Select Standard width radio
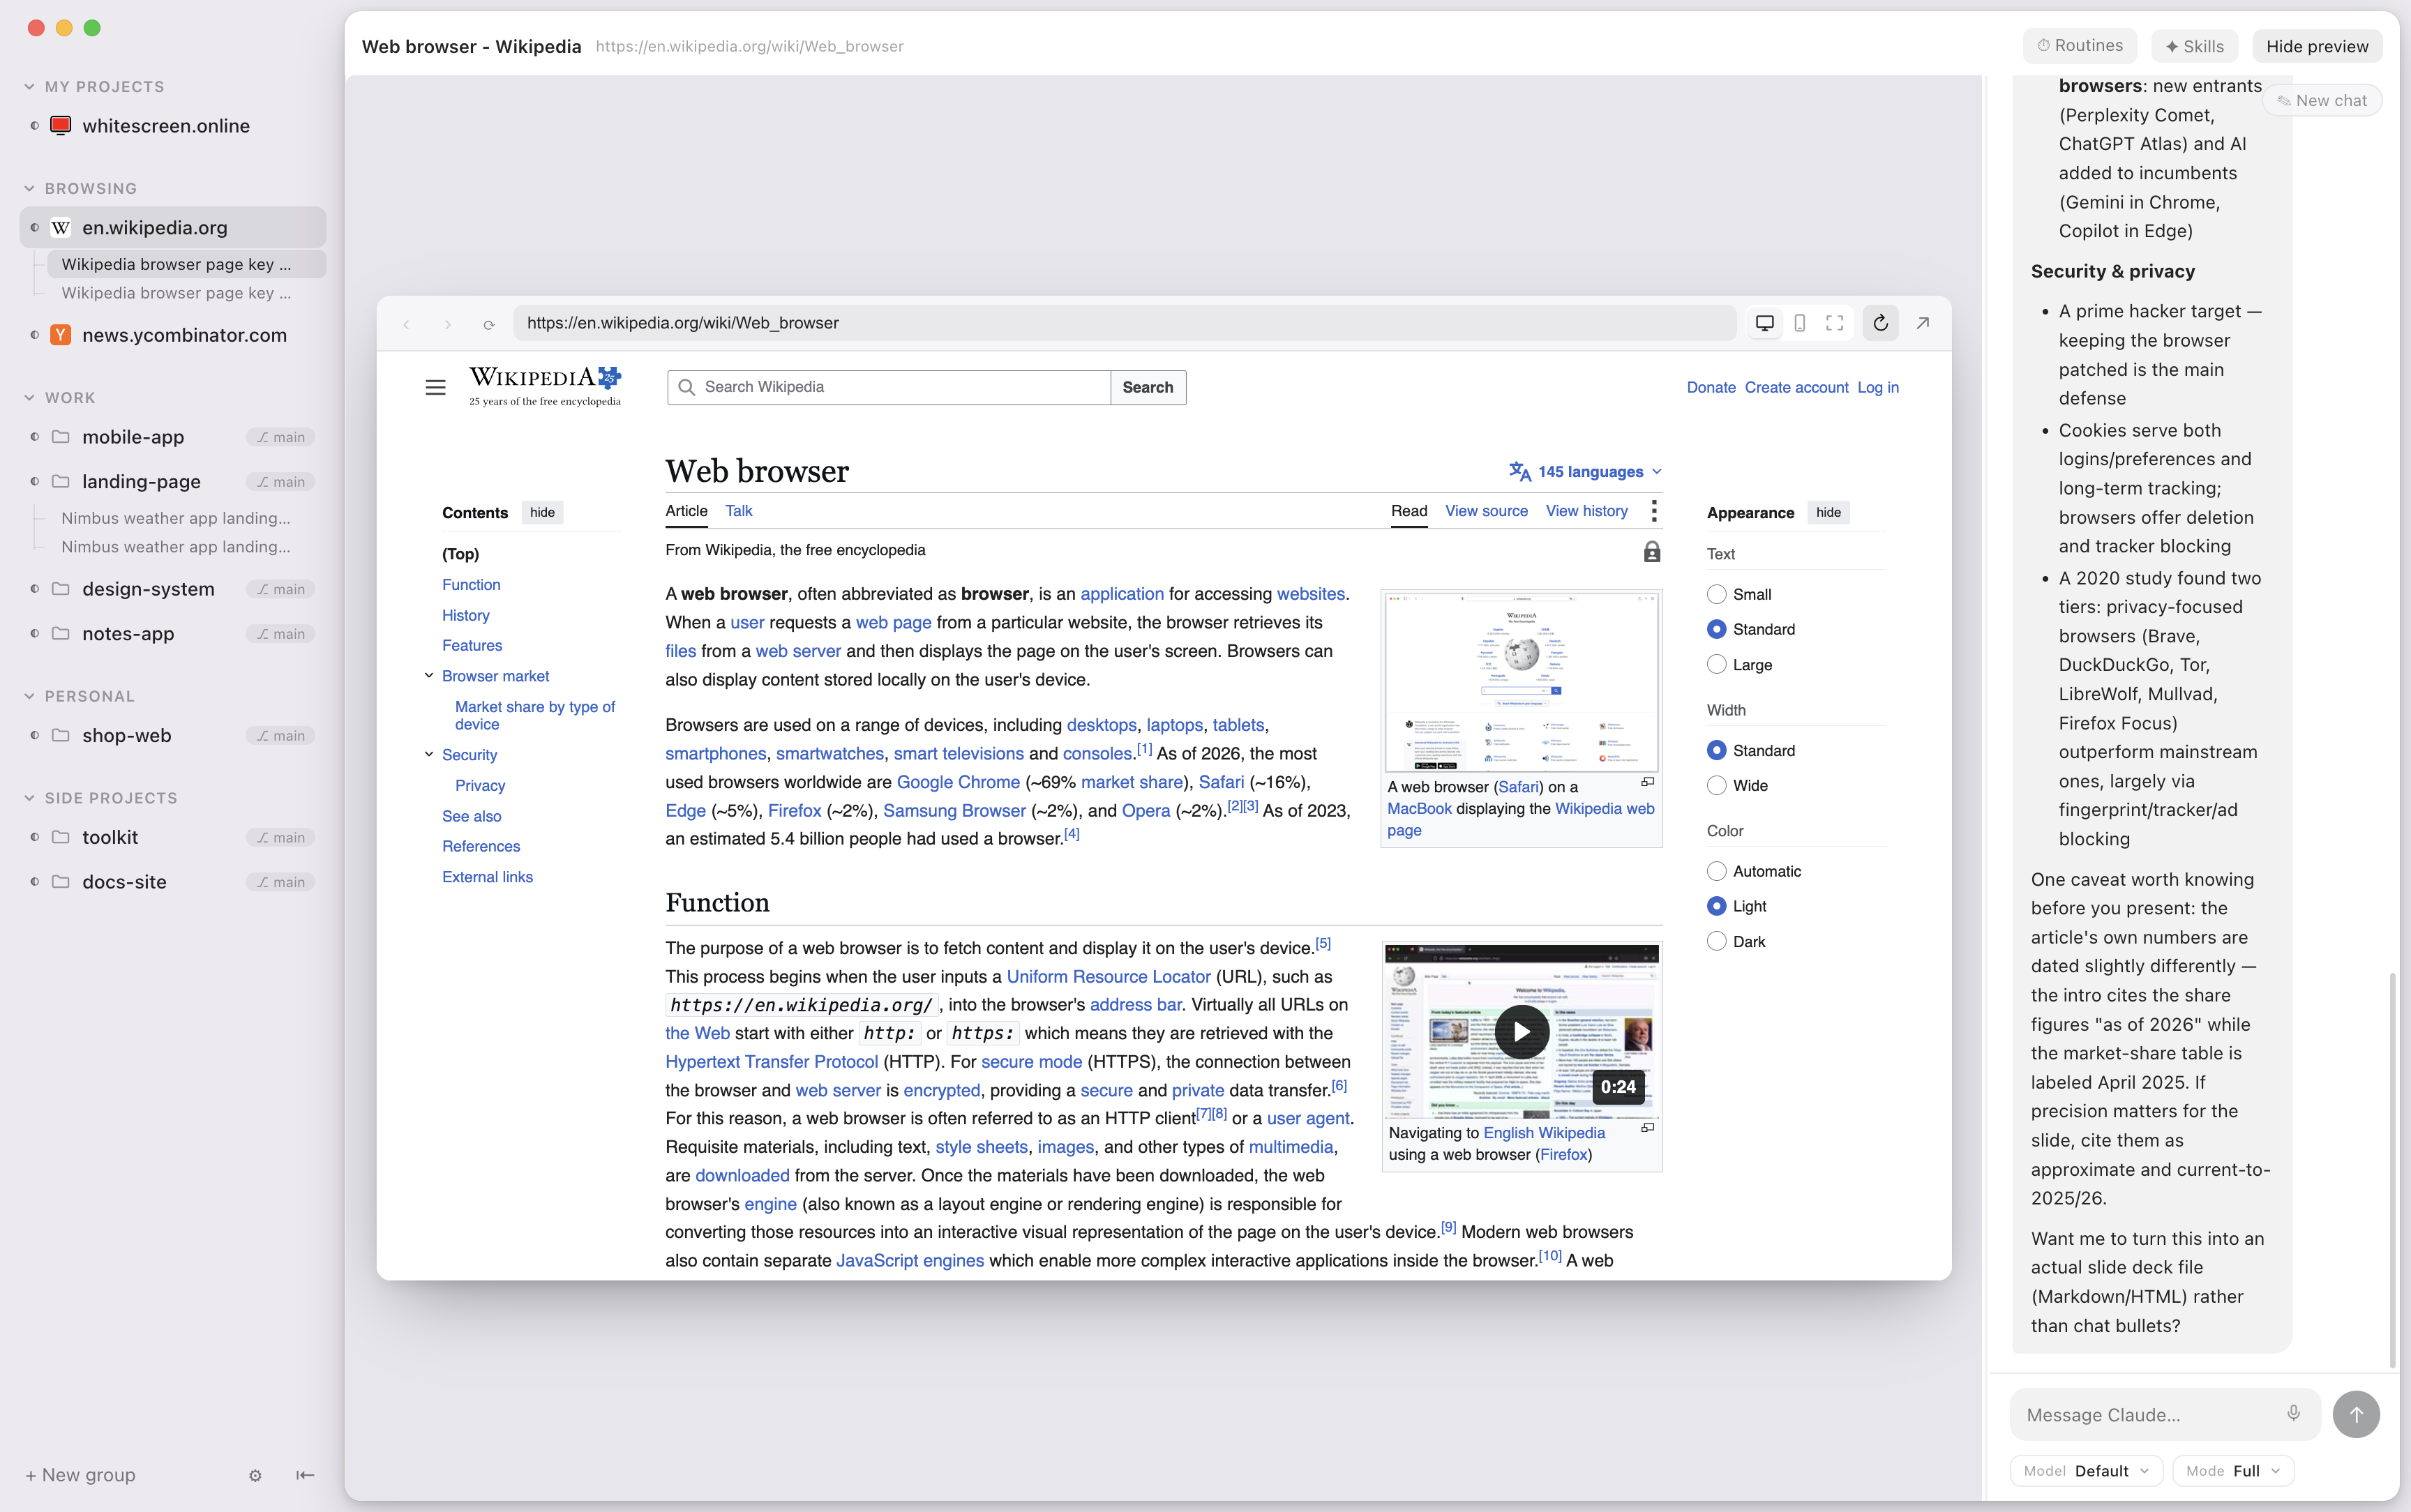The height and width of the screenshot is (1512, 2411). 1716,750
